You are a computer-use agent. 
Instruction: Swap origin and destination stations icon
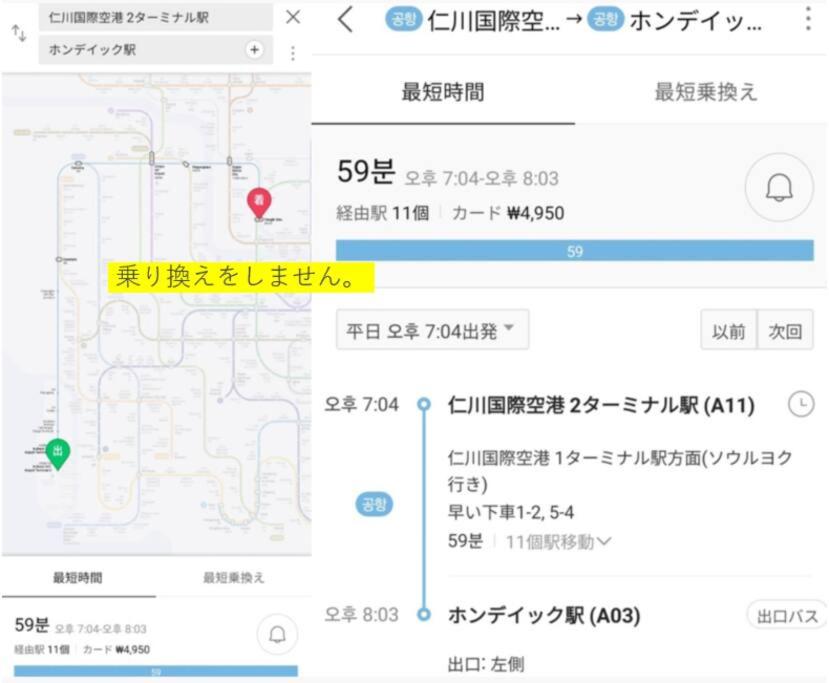tap(19, 33)
